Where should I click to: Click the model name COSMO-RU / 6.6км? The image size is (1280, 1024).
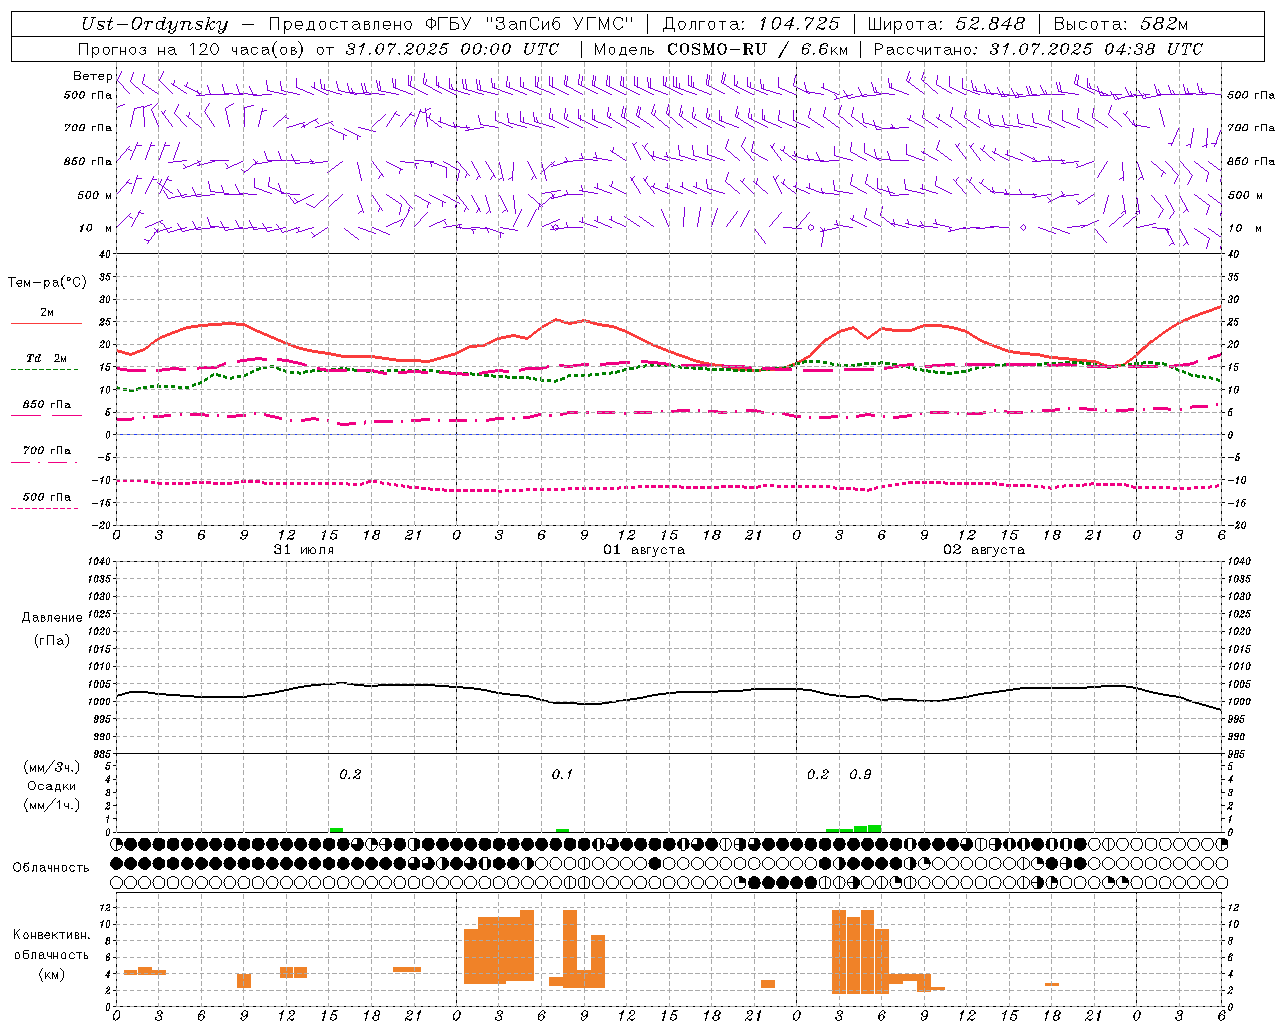click(x=721, y=49)
